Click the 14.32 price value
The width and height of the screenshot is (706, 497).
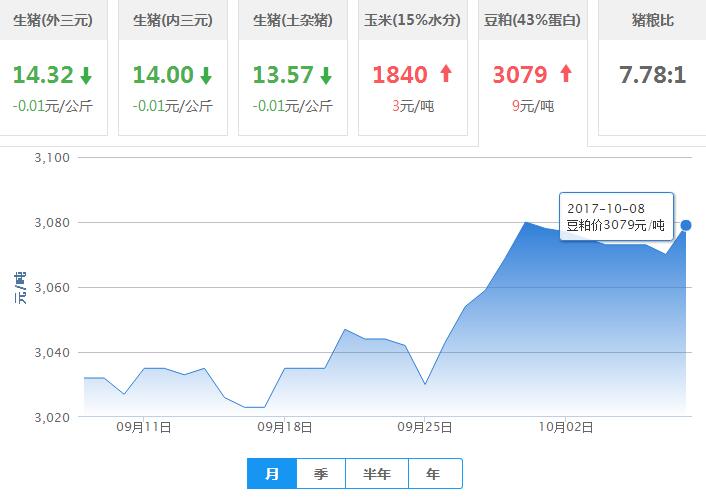click(x=43, y=75)
